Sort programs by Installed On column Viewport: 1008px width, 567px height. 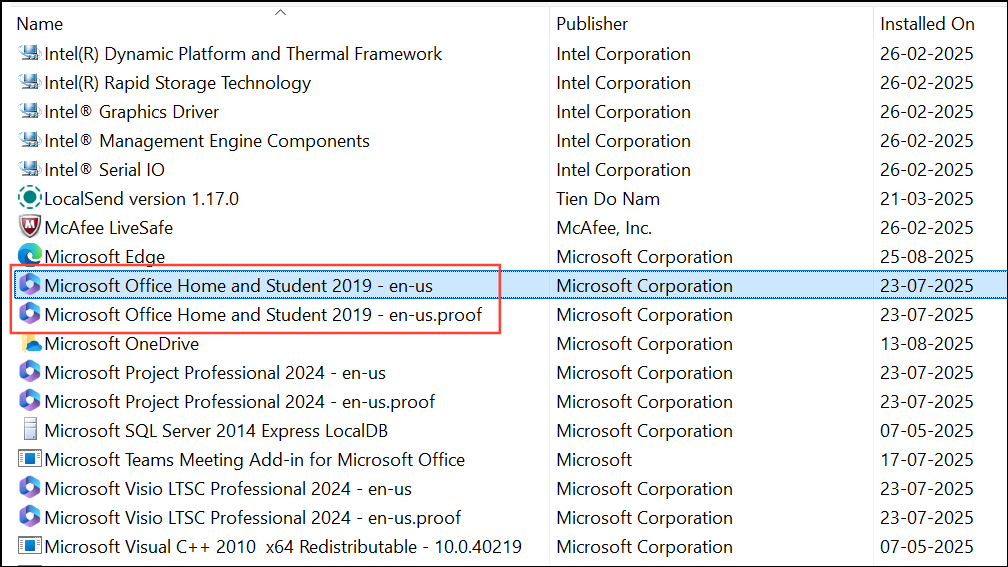(927, 24)
